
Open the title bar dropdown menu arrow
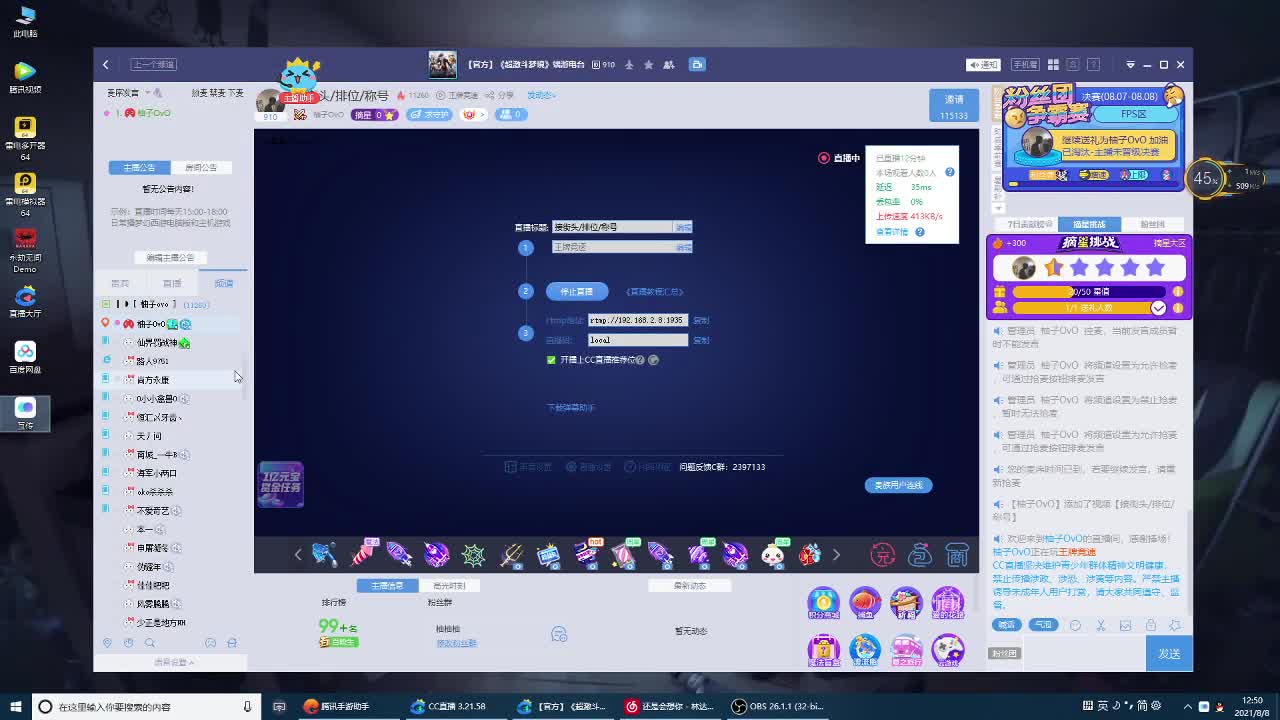(1130, 64)
